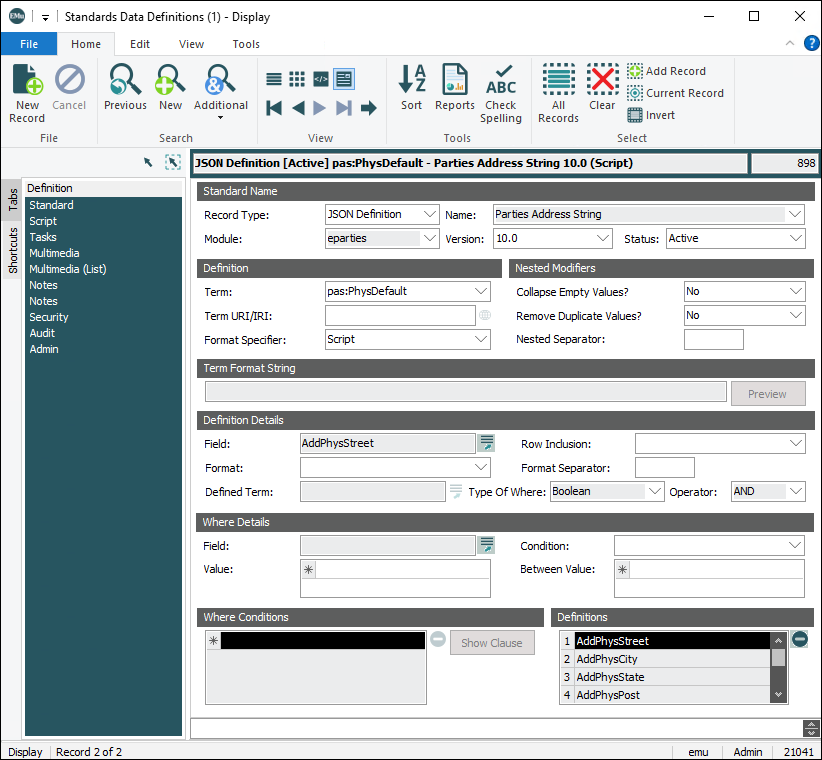Viewport: 822px width, 760px height.
Task: Open the Format Specifier dropdown
Action: tap(481, 340)
